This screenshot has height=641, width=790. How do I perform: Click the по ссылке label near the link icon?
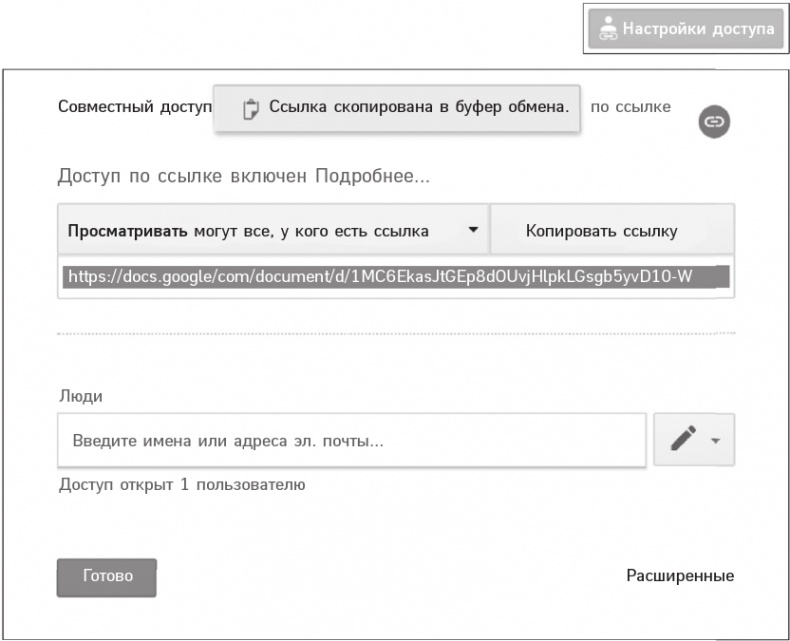pyautogui.click(x=631, y=107)
